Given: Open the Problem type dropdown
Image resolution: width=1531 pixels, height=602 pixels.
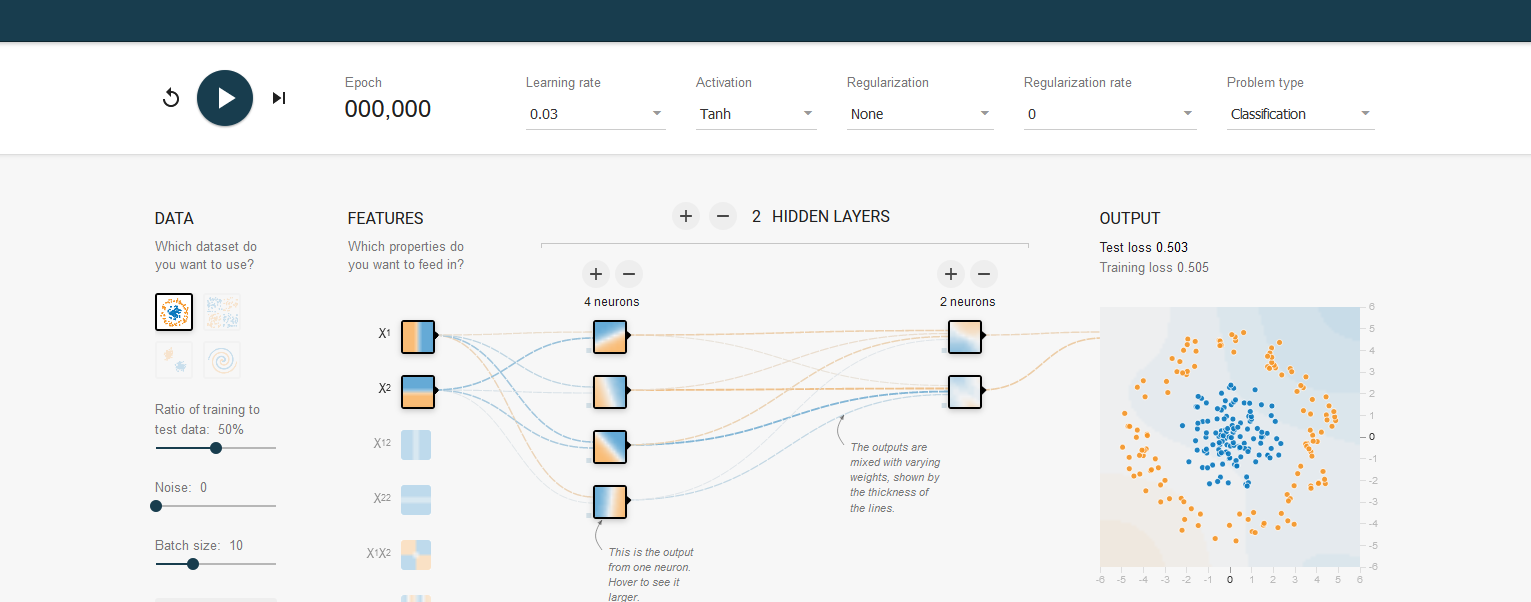Looking at the screenshot, I should click(1300, 114).
